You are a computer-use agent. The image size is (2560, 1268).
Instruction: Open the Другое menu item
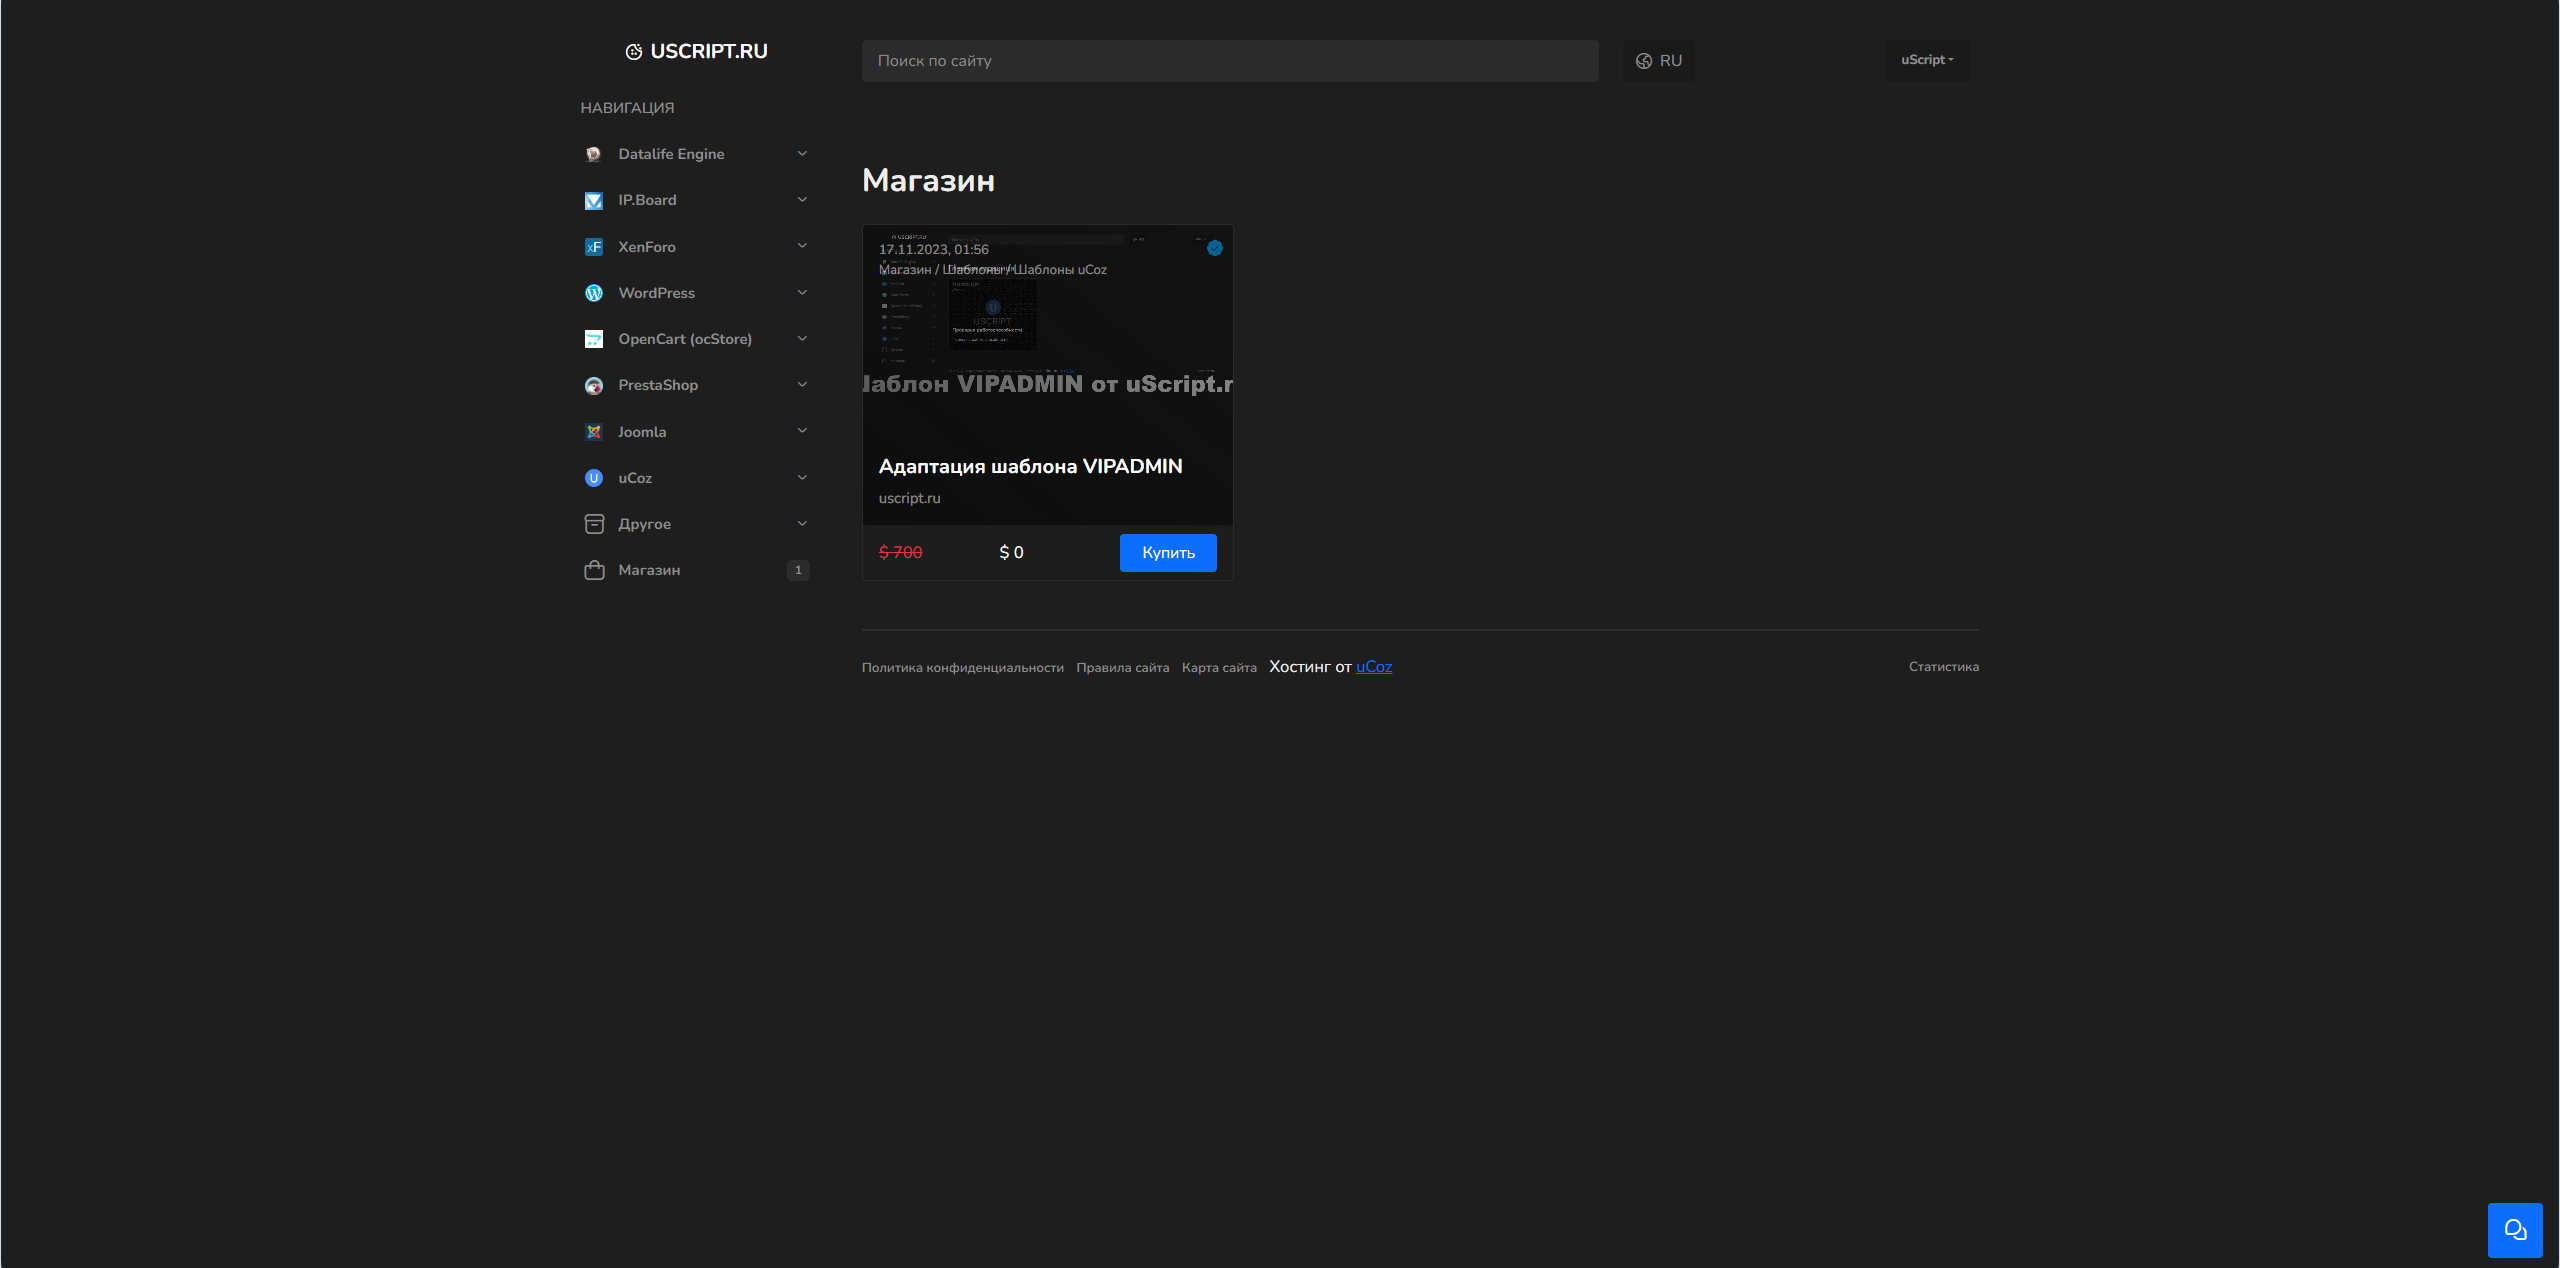pos(697,524)
